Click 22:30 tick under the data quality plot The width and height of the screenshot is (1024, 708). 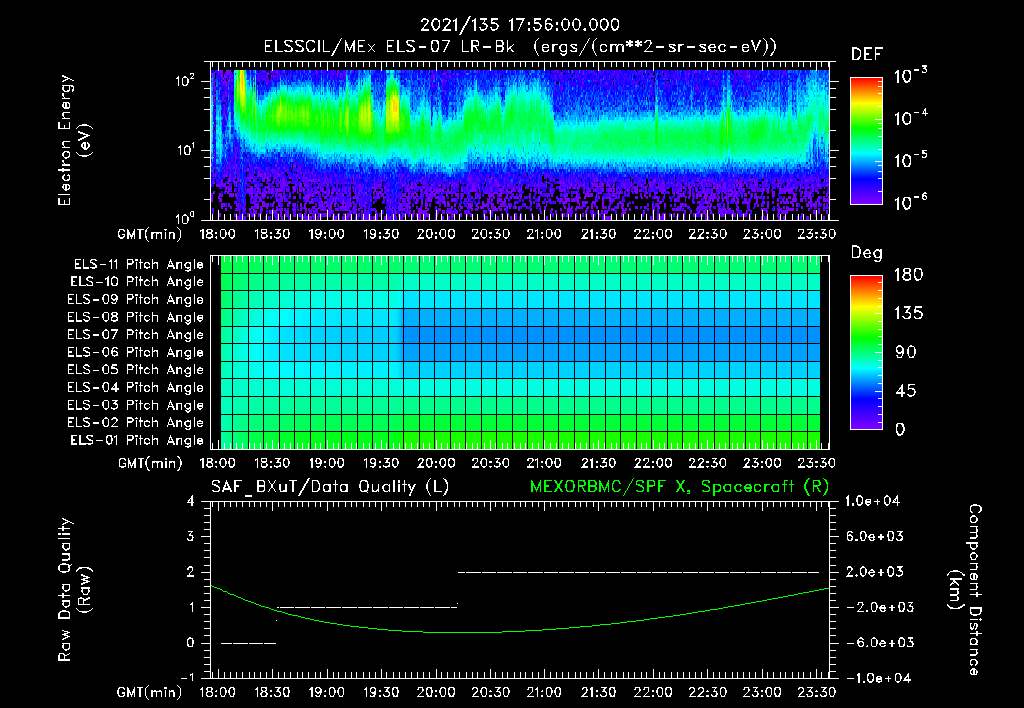click(707, 692)
